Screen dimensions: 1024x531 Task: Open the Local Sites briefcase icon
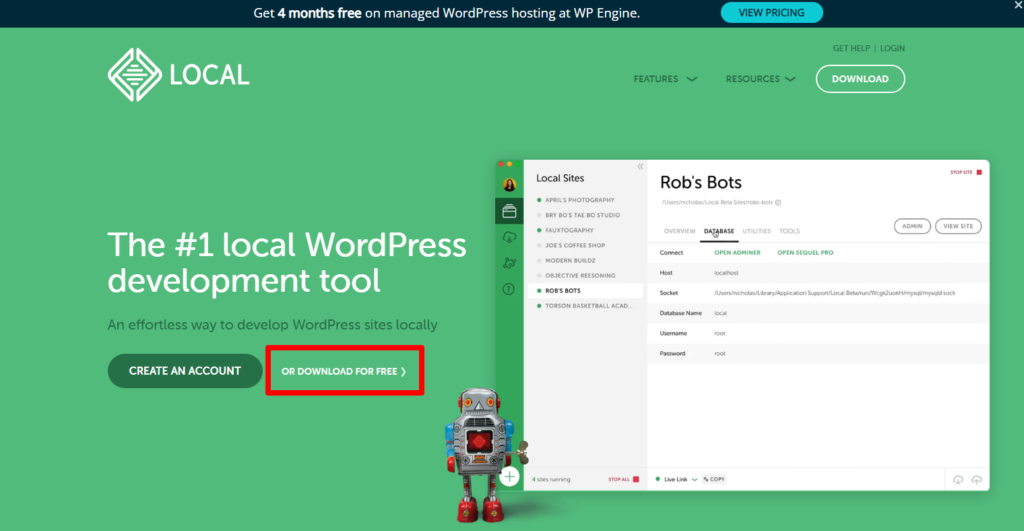pos(509,211)
